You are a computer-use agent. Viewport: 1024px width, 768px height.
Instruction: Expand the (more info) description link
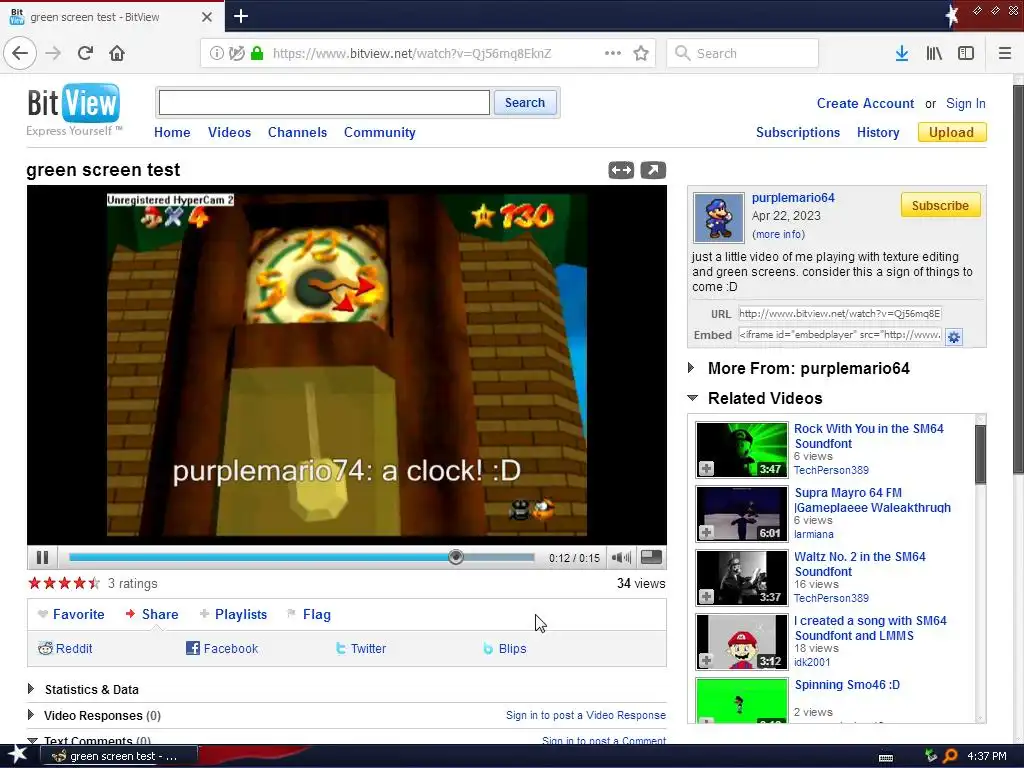[x=778, y=234]
